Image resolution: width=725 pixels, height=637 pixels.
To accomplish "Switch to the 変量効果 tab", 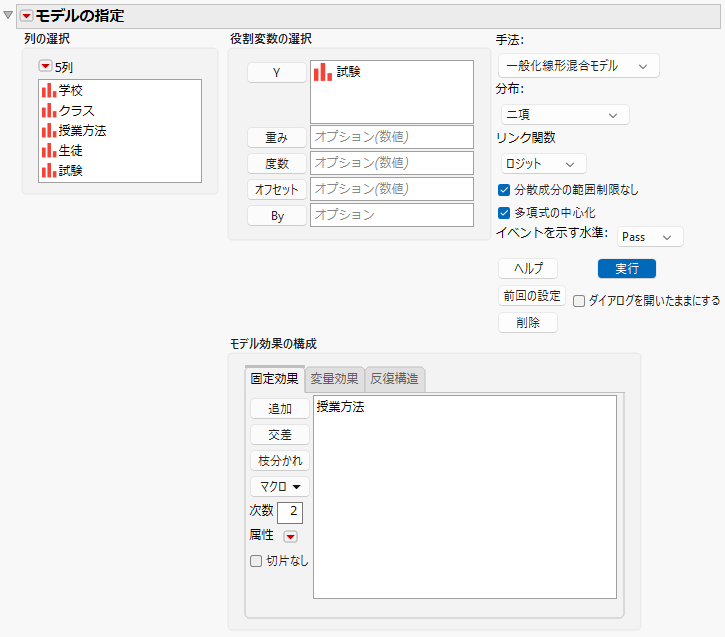I will pyautogui.click(x=334, y=379).
